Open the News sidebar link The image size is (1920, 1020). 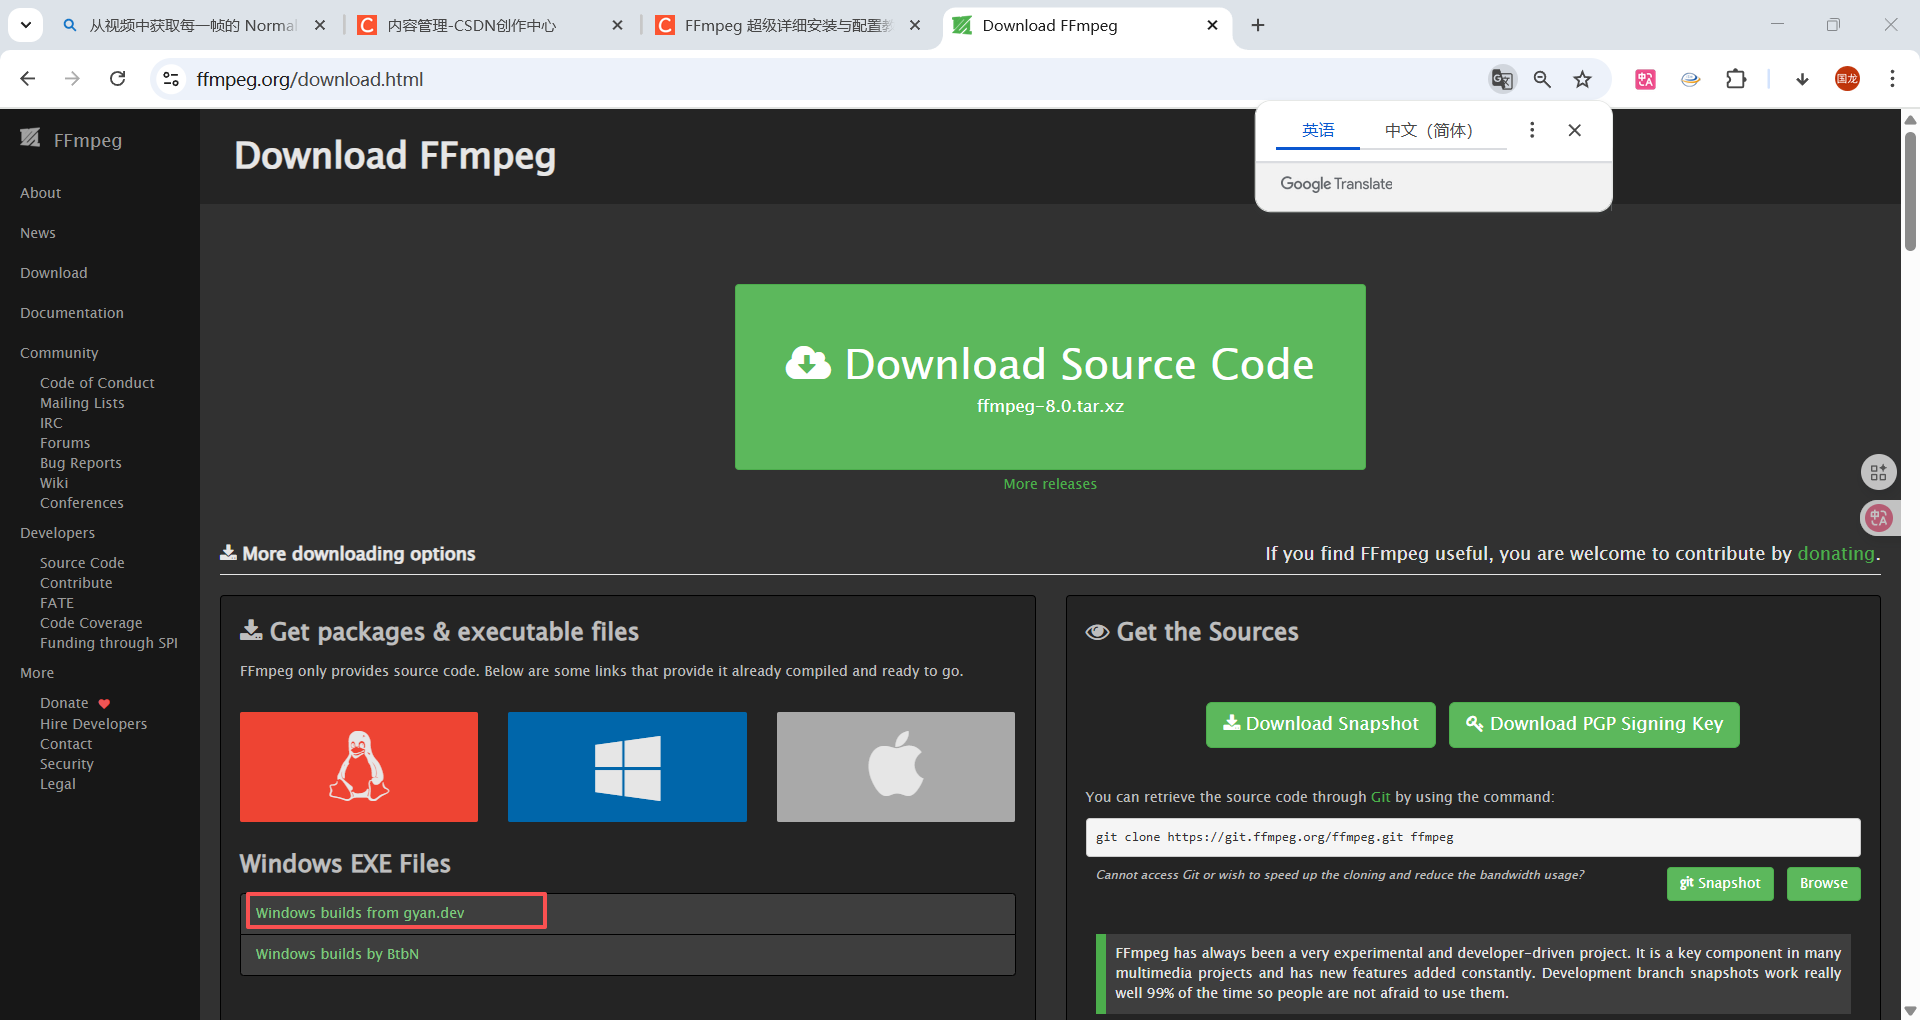pos(38,233)
